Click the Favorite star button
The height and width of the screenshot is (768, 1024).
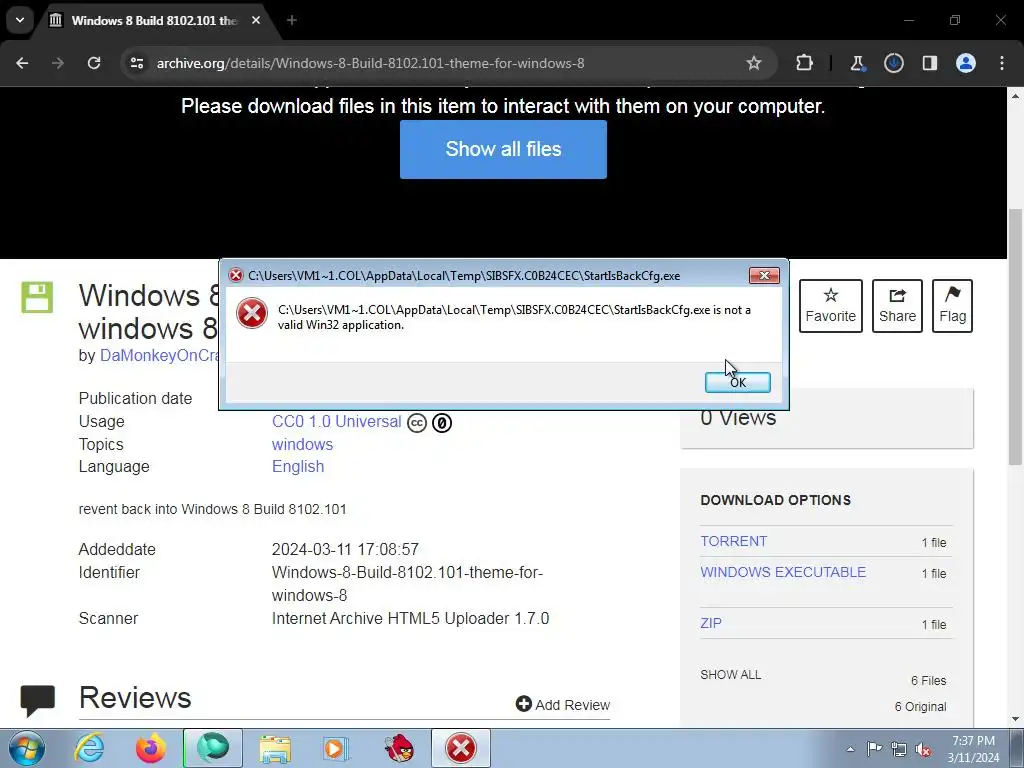[x=831, y=306]
